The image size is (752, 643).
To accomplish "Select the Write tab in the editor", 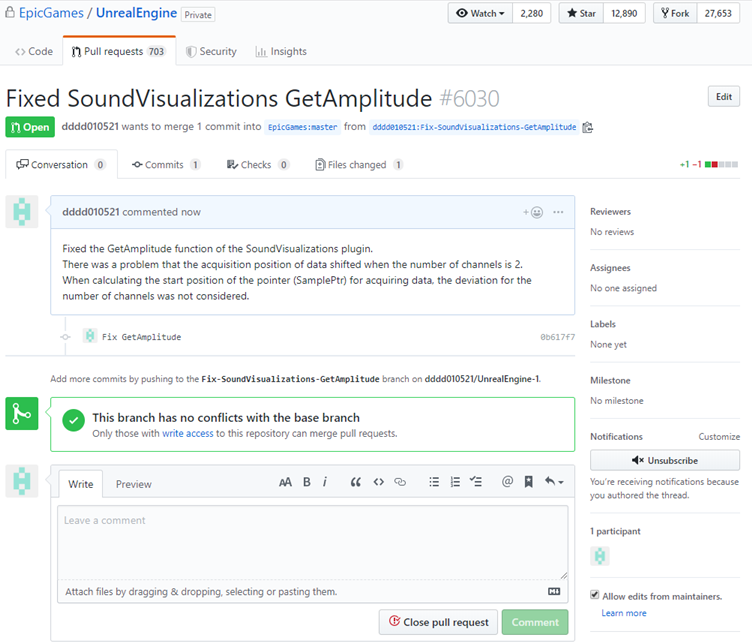I will point(81,484).
